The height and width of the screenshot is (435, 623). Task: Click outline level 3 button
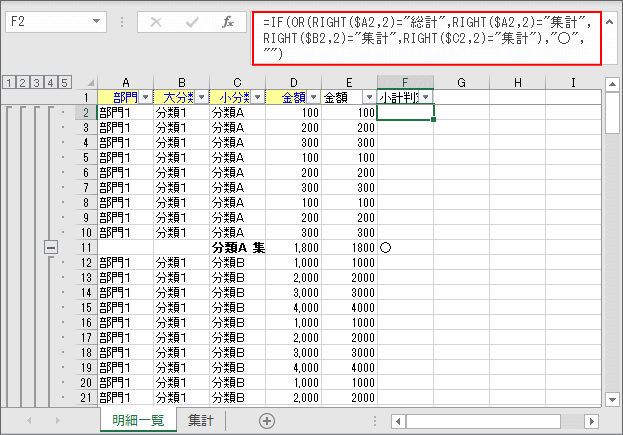(x=36, y=82)
